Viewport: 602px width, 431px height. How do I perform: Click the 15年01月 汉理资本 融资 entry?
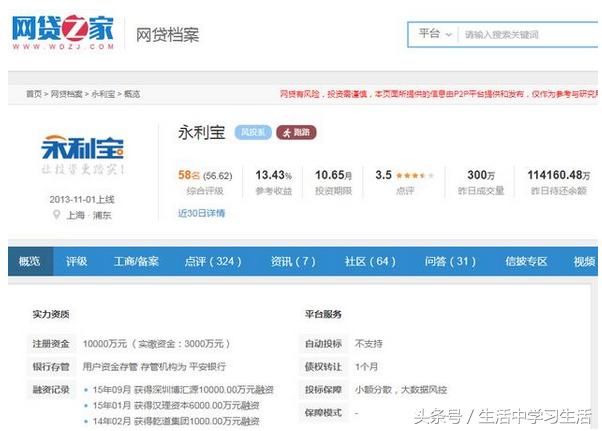(x=176, y=405)
